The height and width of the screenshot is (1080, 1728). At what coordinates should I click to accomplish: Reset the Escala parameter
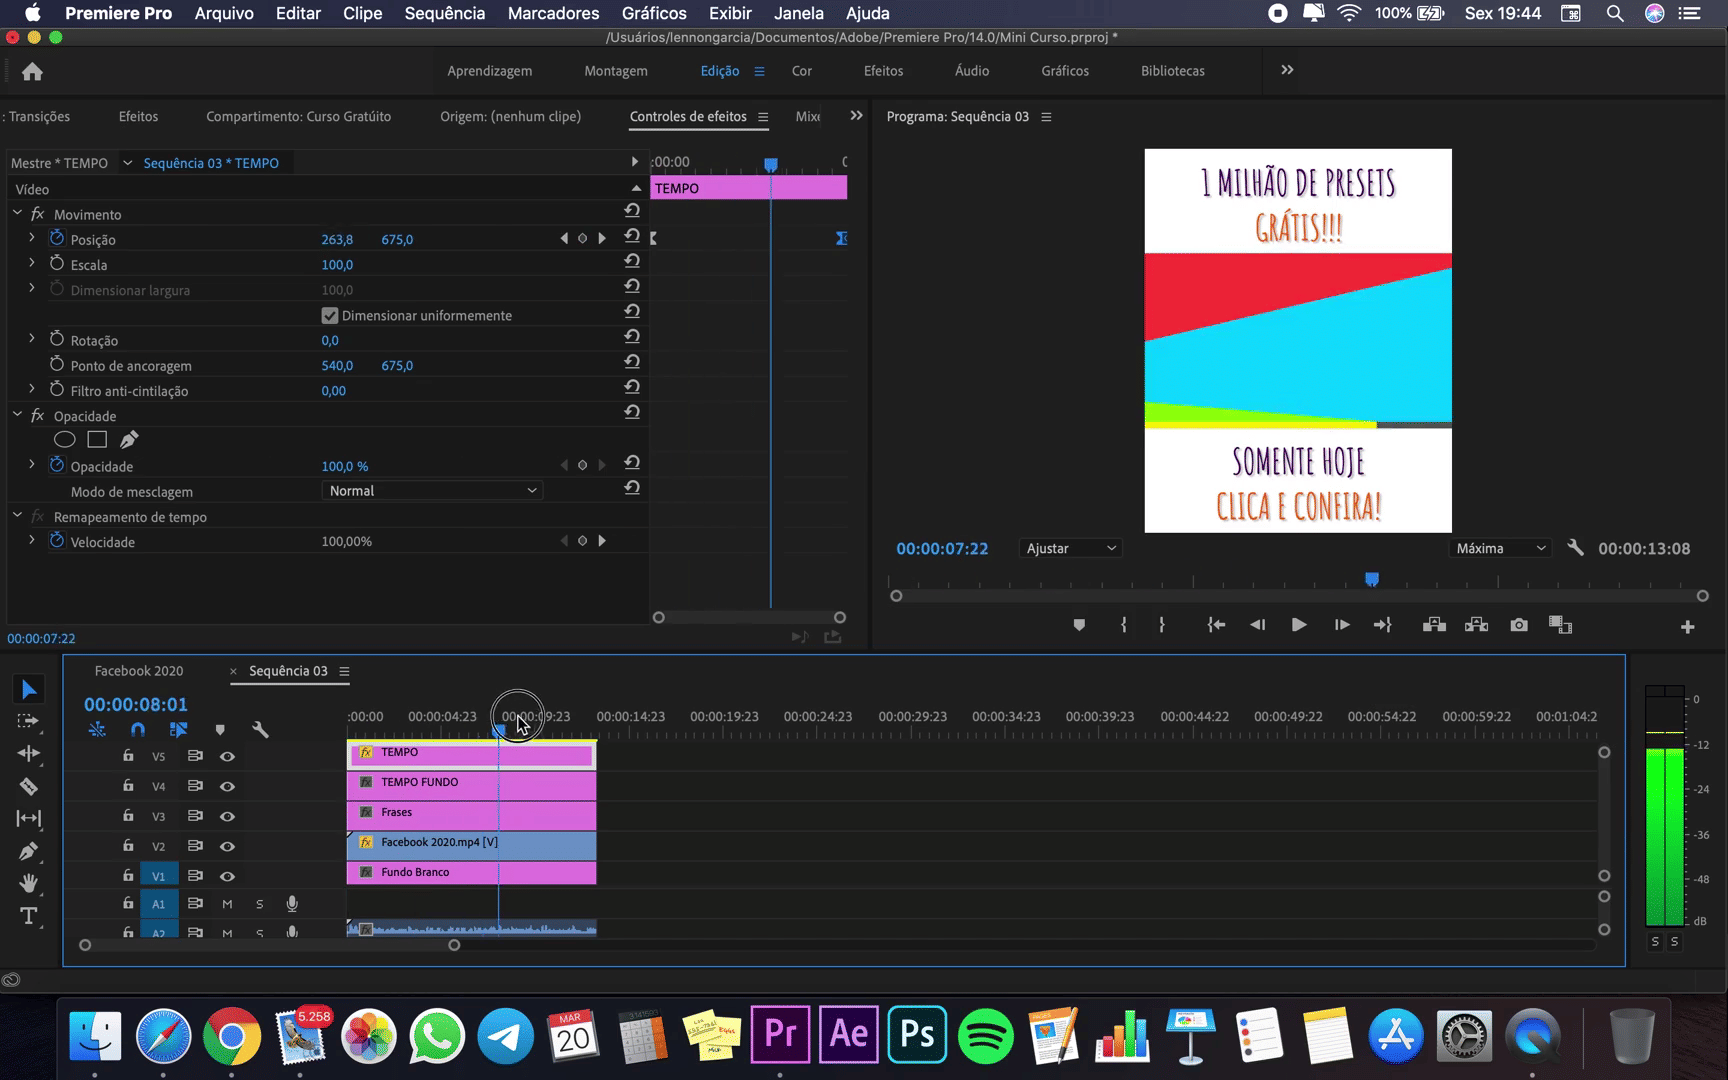[x=632, y=261]
